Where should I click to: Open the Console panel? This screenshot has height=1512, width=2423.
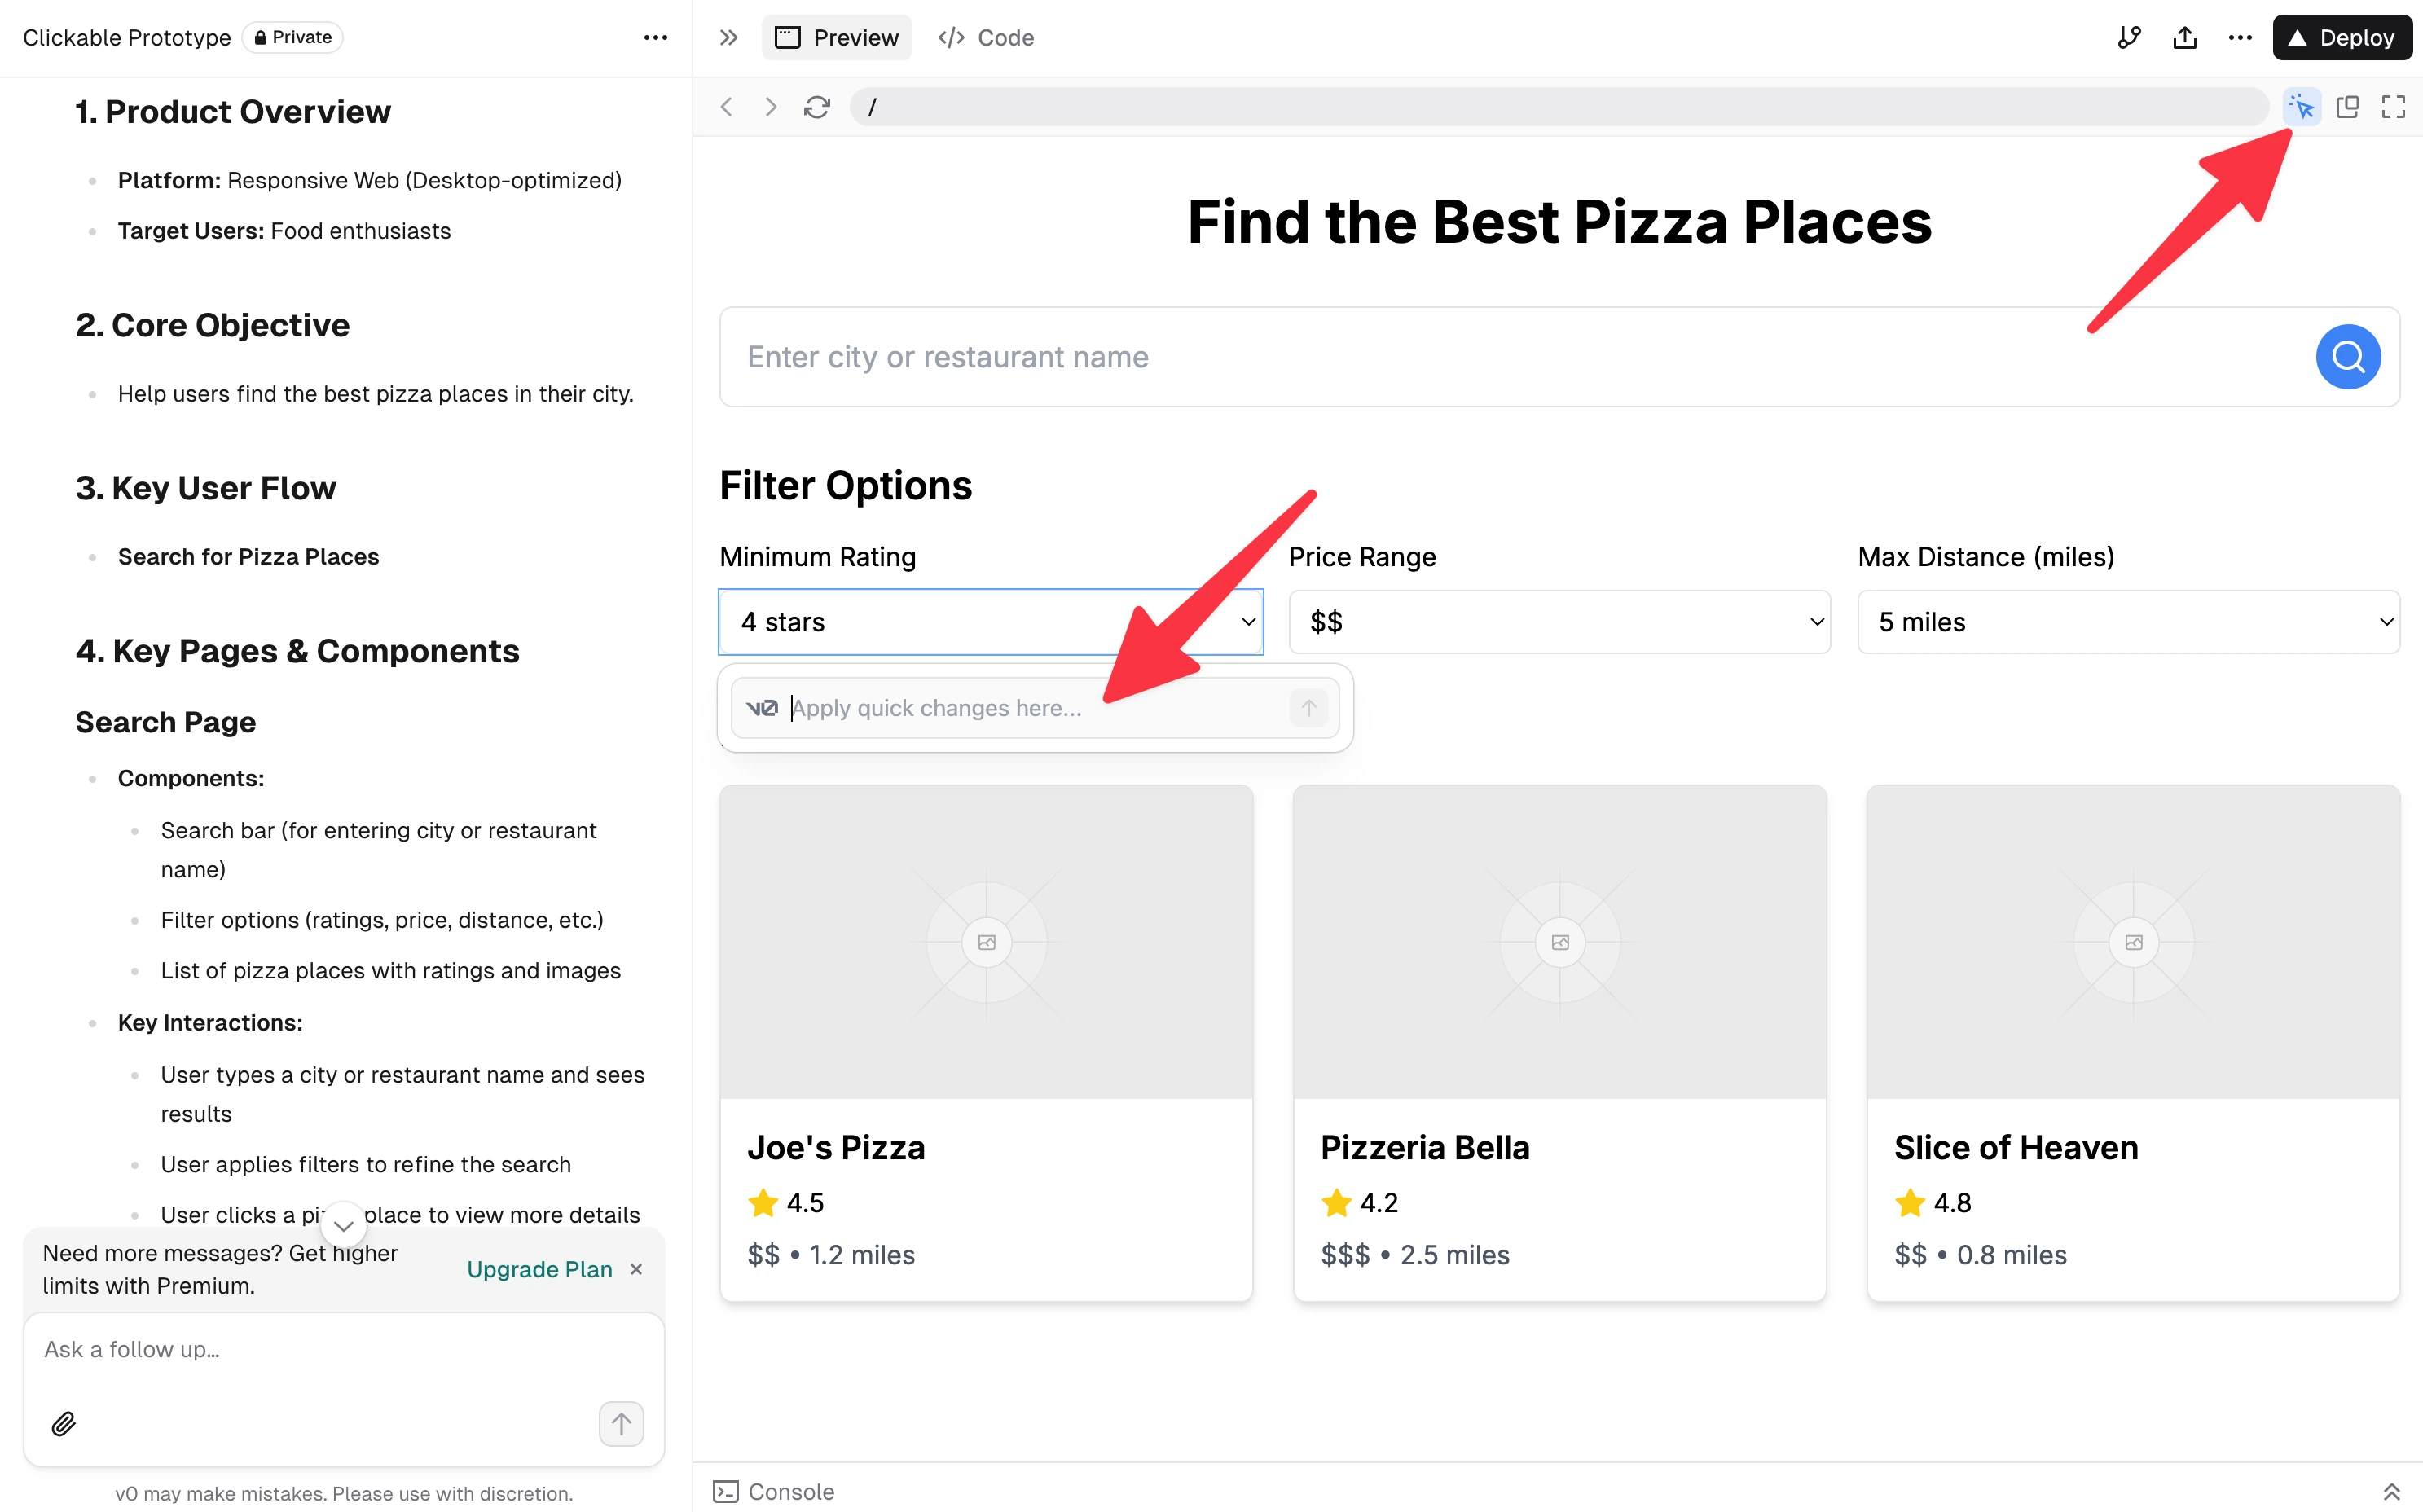(774, 1491)
